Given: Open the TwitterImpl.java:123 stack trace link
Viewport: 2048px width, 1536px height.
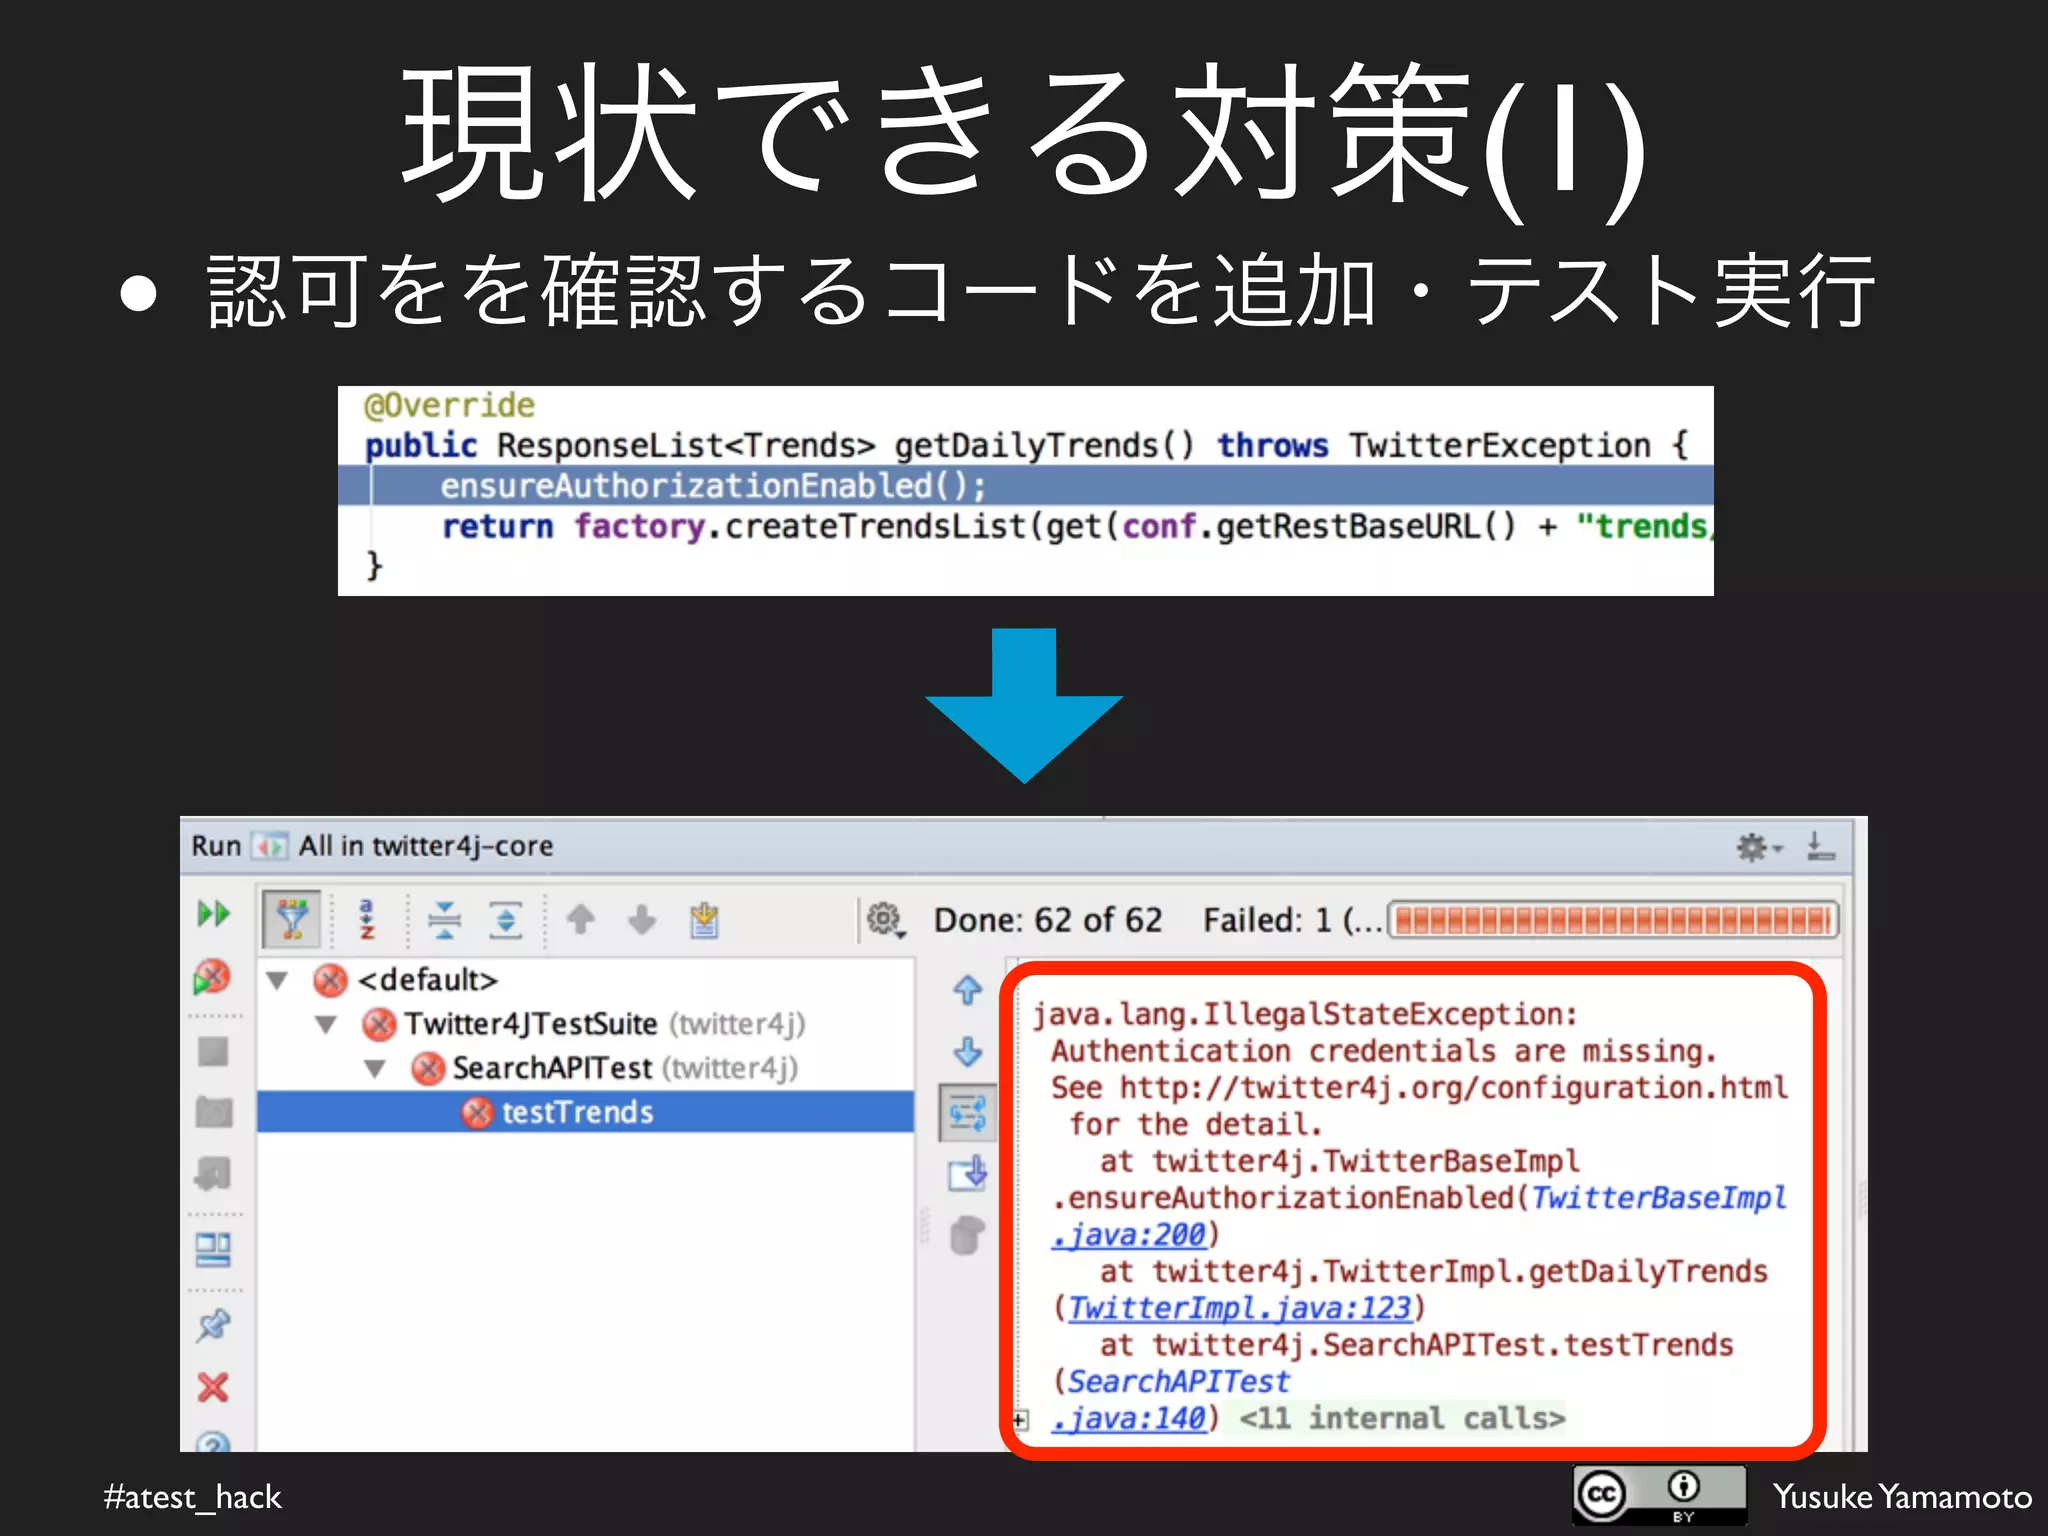Looking at the screenshot, I should pyautogui.click(x=1240, y=1308).
